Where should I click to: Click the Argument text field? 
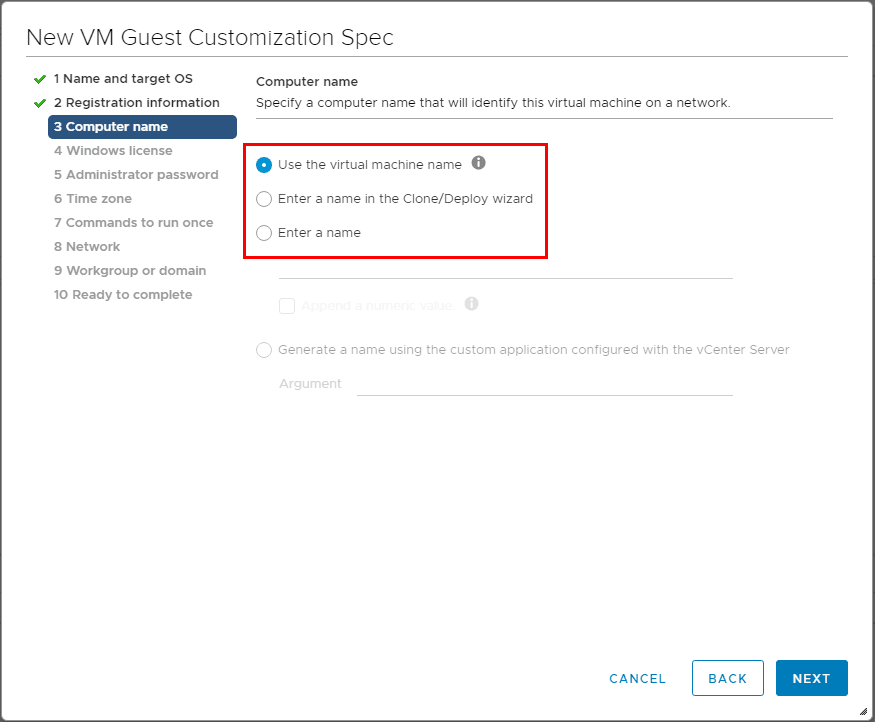pyautogui.click(x=544, y=384)
